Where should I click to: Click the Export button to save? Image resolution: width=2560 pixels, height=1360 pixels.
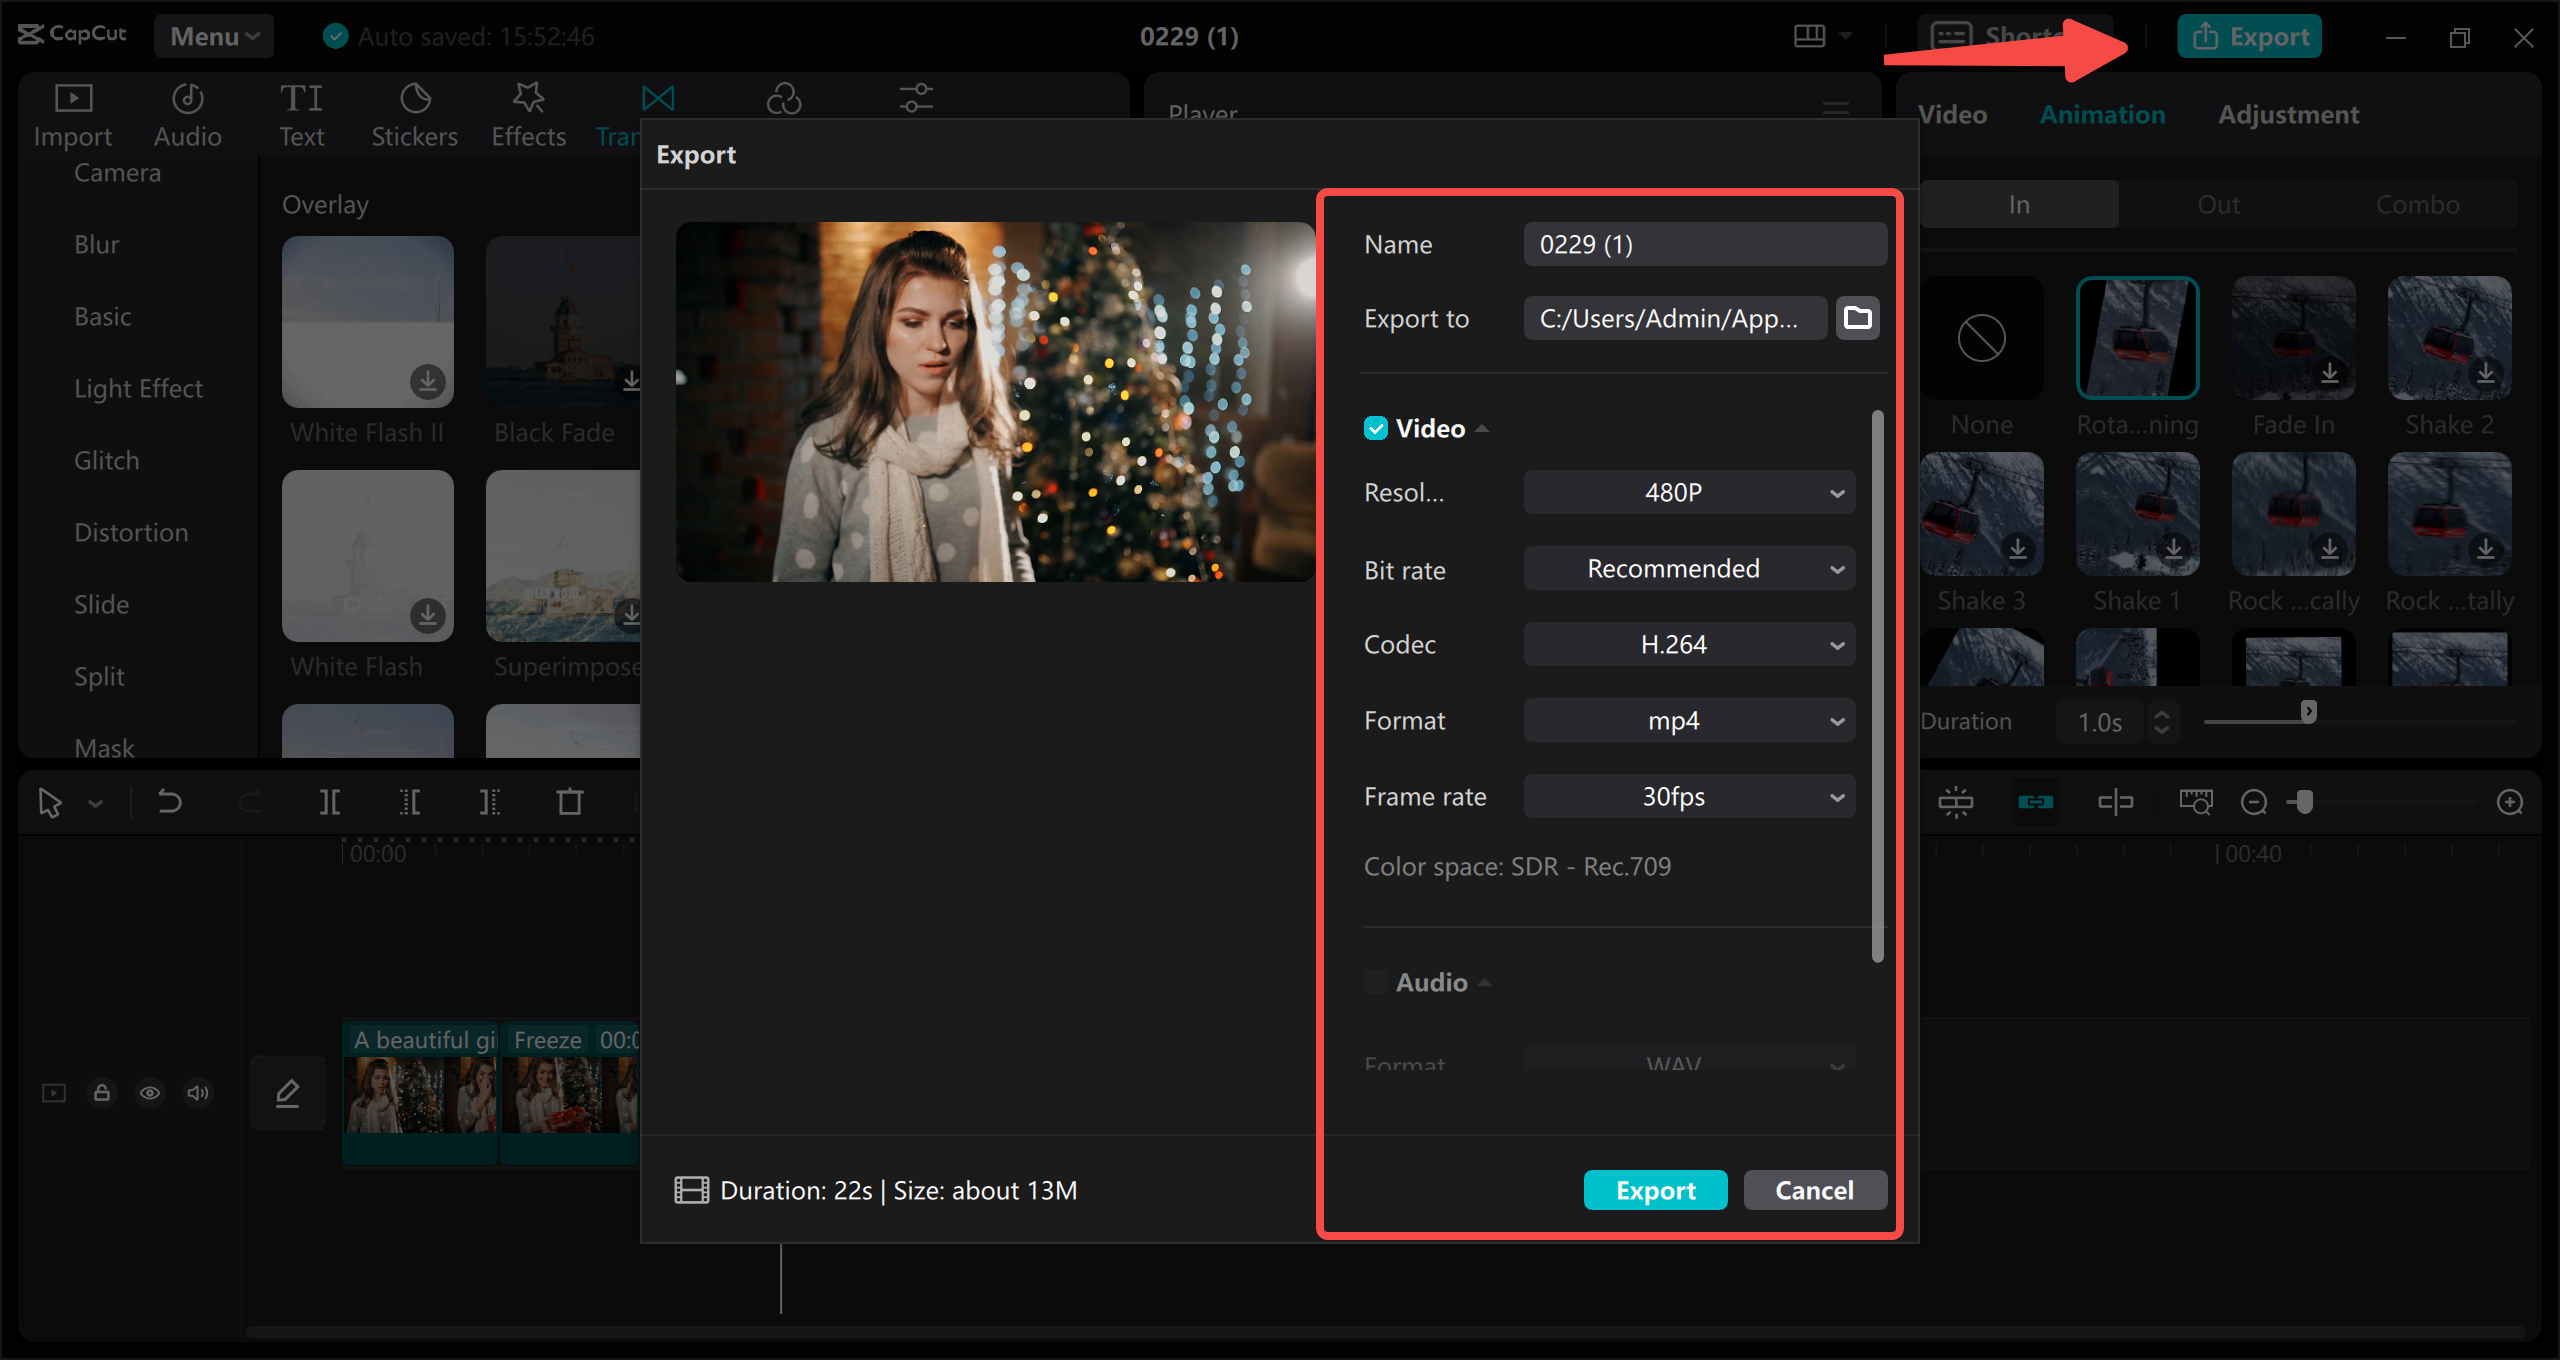click(x=1654, y=1189)
